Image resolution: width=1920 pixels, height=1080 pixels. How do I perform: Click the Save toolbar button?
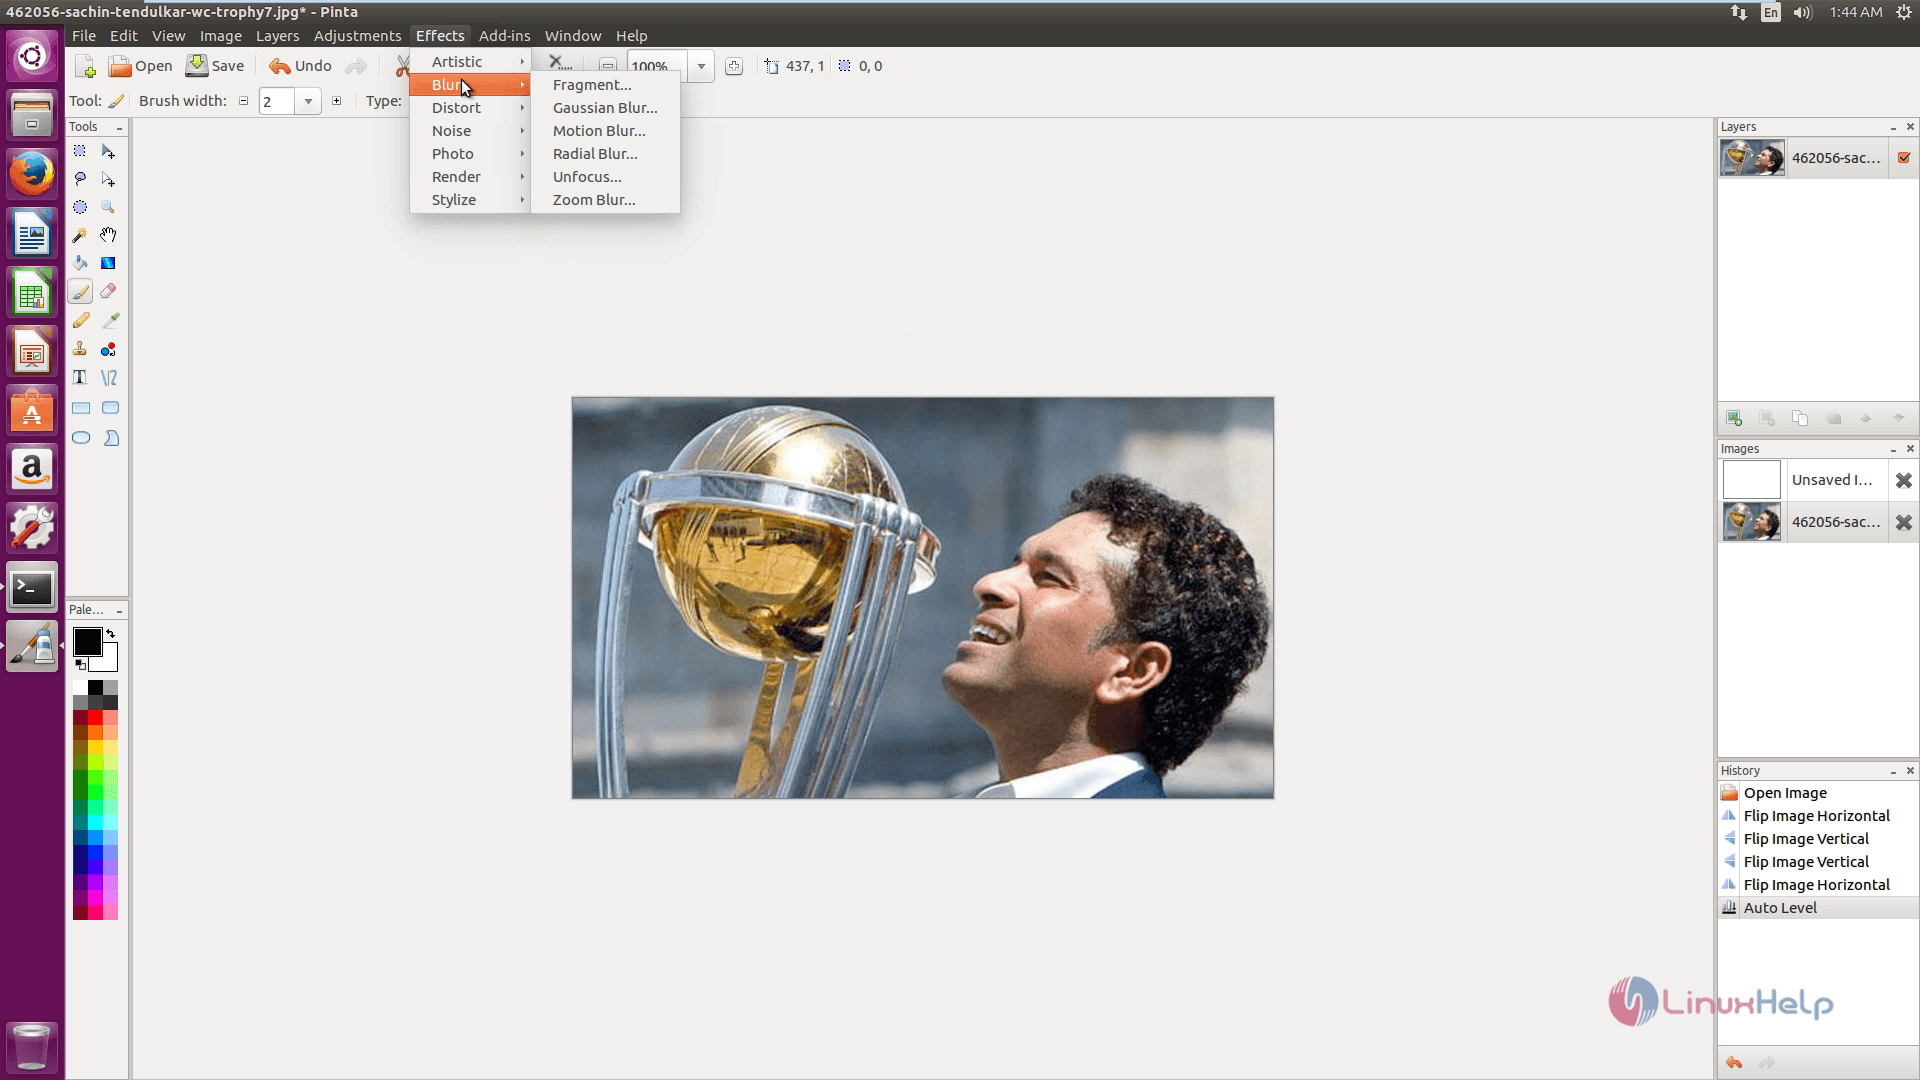point(215,66)
